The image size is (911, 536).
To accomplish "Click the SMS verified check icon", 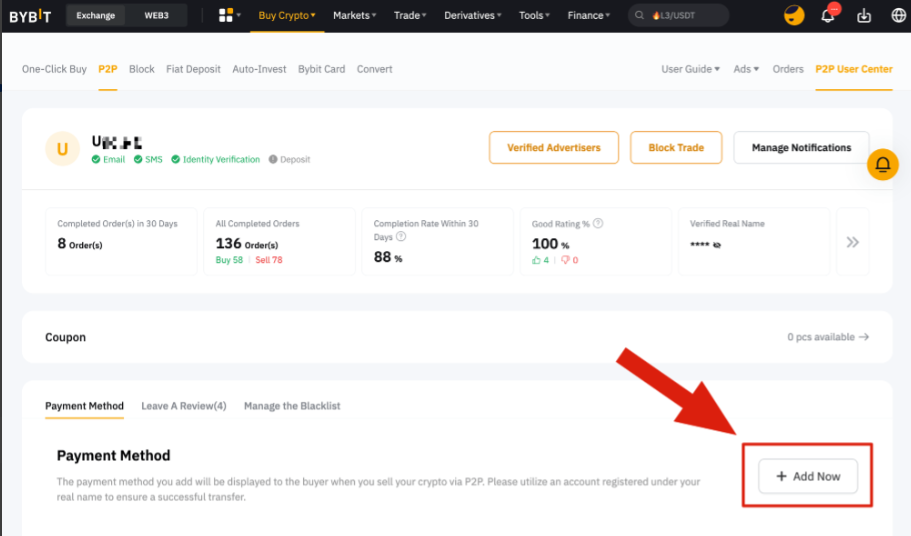I will click(x=138, y=159).
